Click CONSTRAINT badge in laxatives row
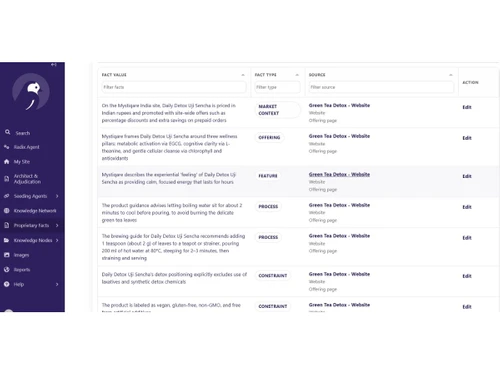This screenshot has width=500, height=375. (273, 275)
